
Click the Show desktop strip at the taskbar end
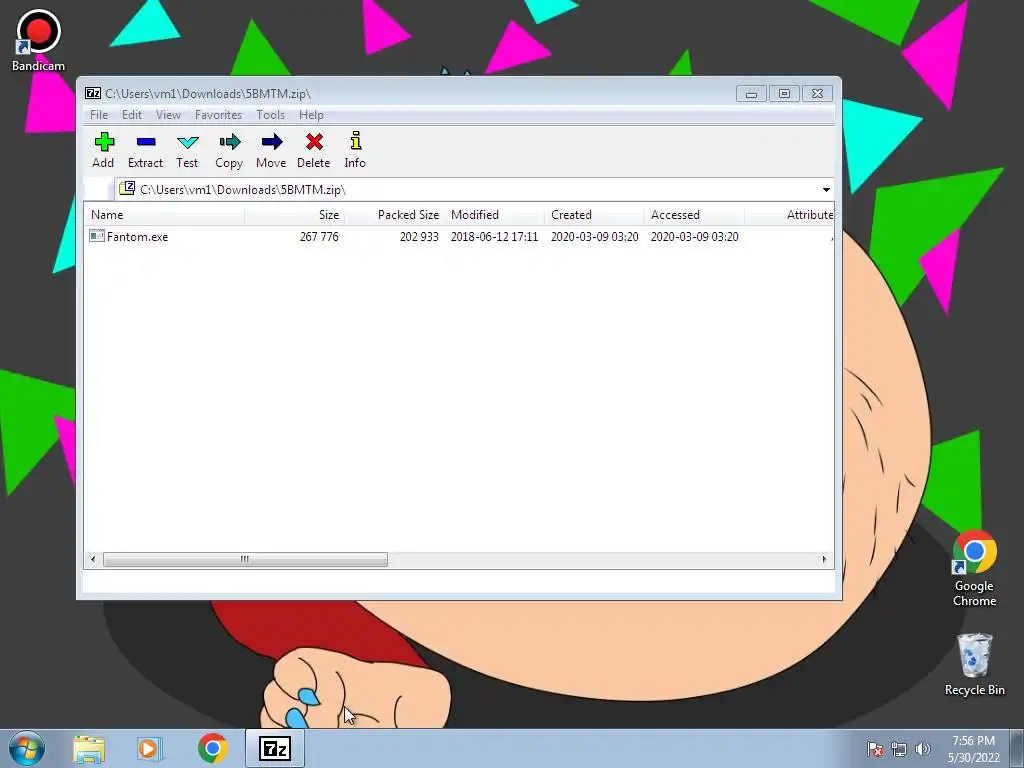tap(1017, 748)
